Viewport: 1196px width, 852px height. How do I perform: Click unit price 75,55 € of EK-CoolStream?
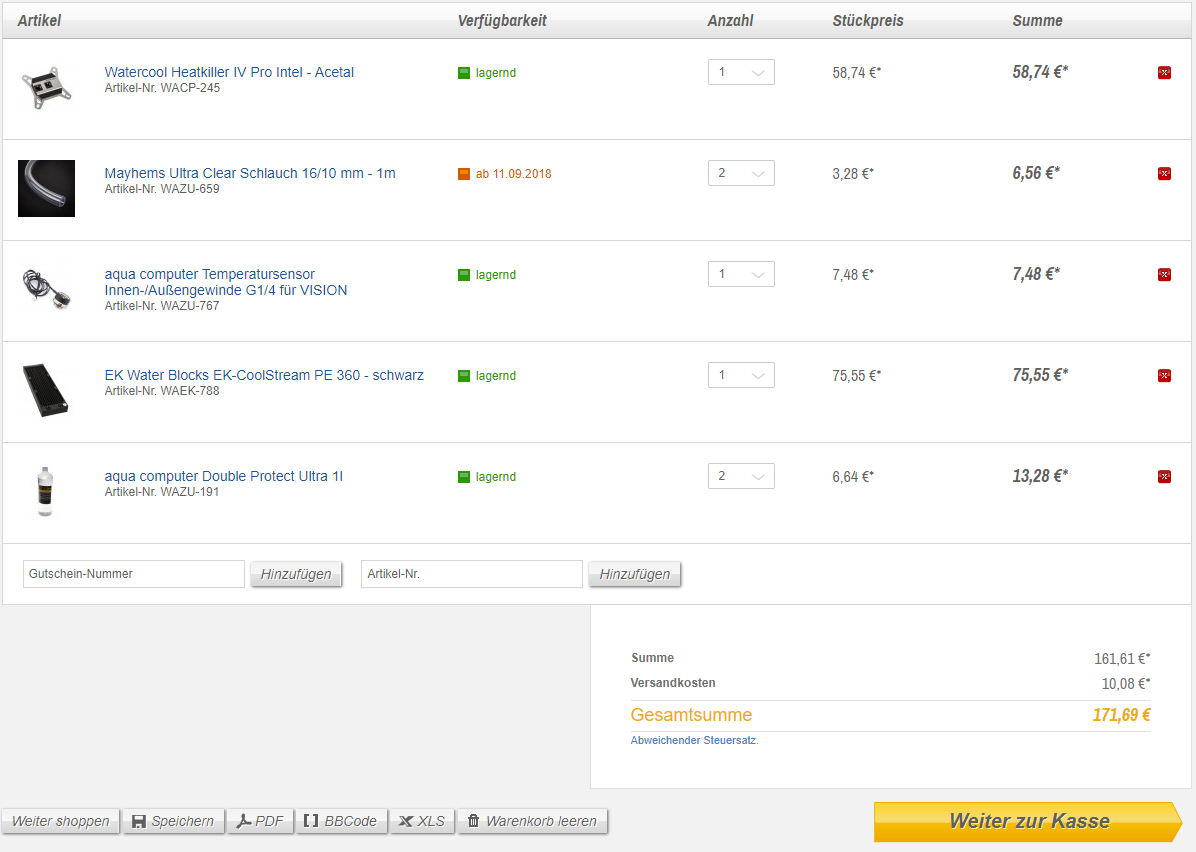point(857,375)
